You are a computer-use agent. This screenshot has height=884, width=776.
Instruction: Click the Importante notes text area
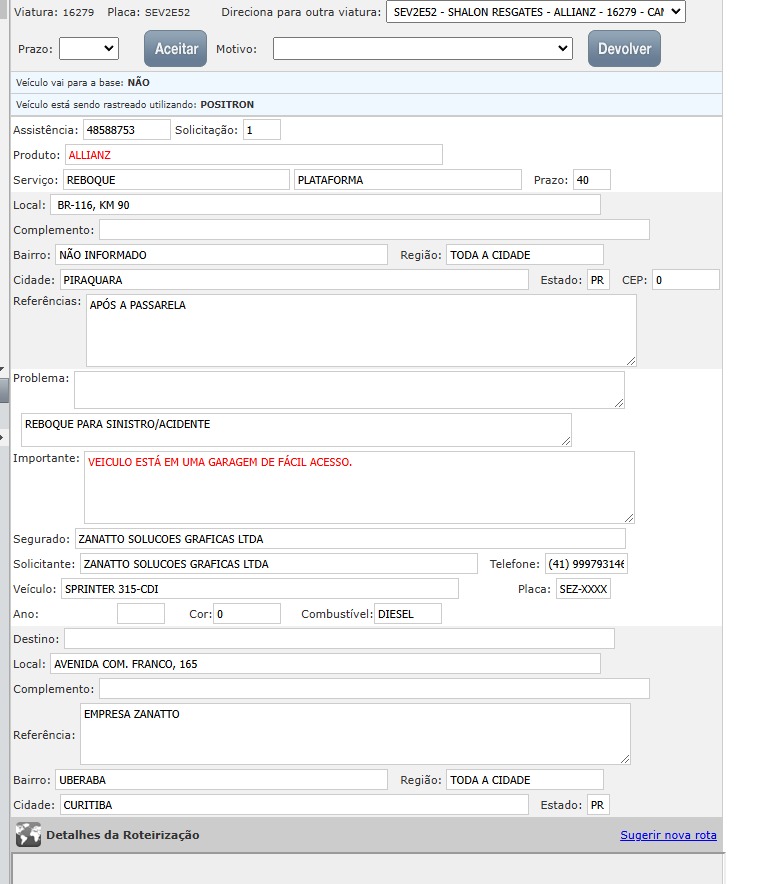click(358, 487)
